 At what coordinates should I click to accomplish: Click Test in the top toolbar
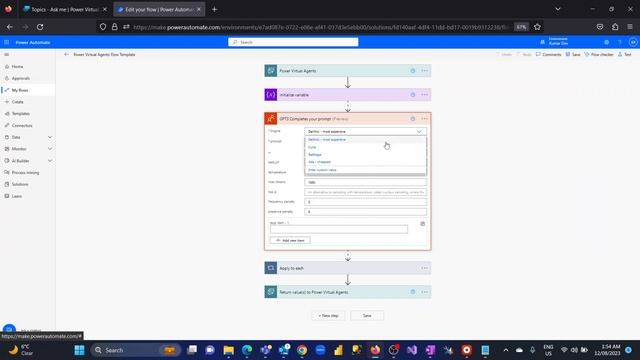(625, 54)
